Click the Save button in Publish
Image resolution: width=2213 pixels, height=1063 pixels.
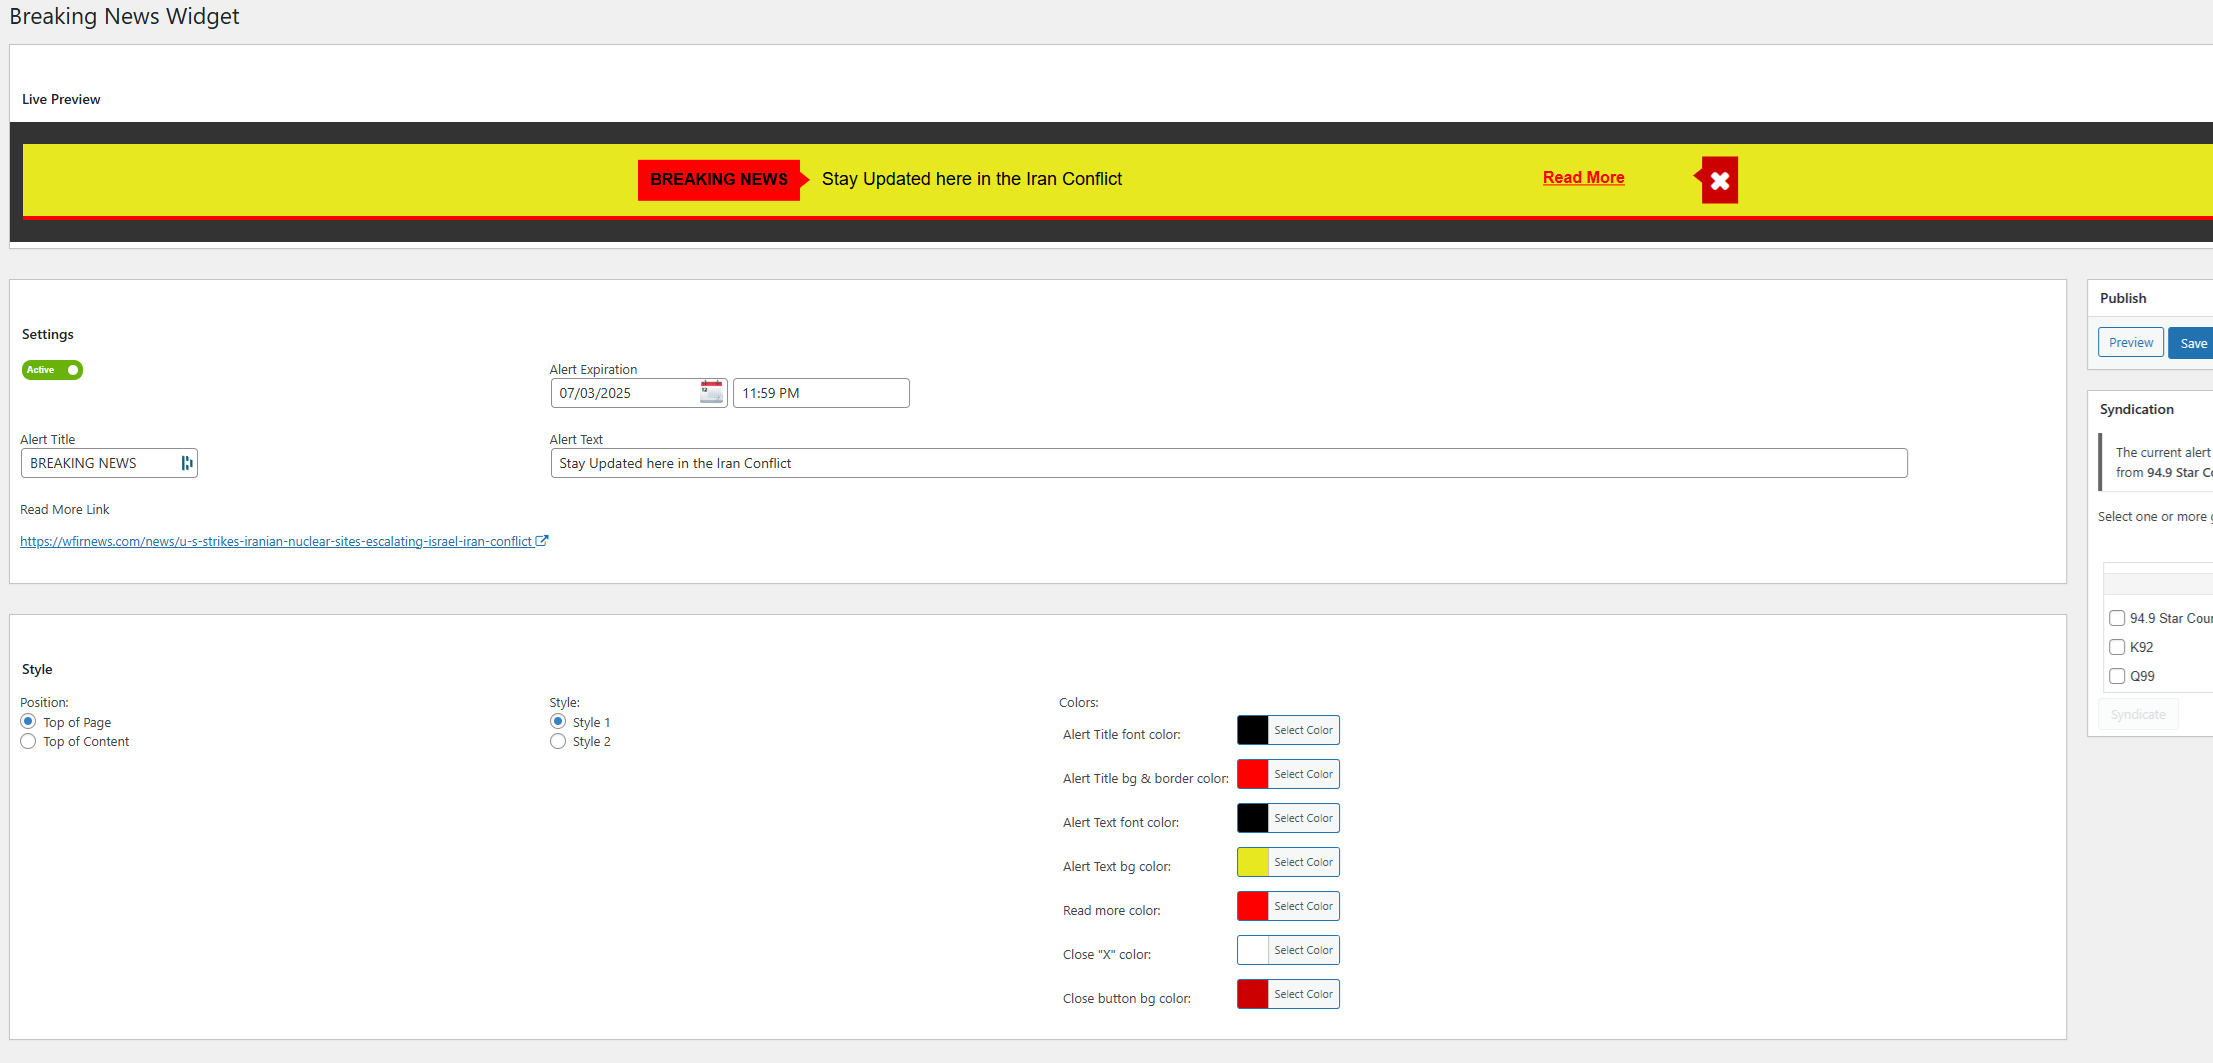pyautogui.click(x=2193, y=343)
